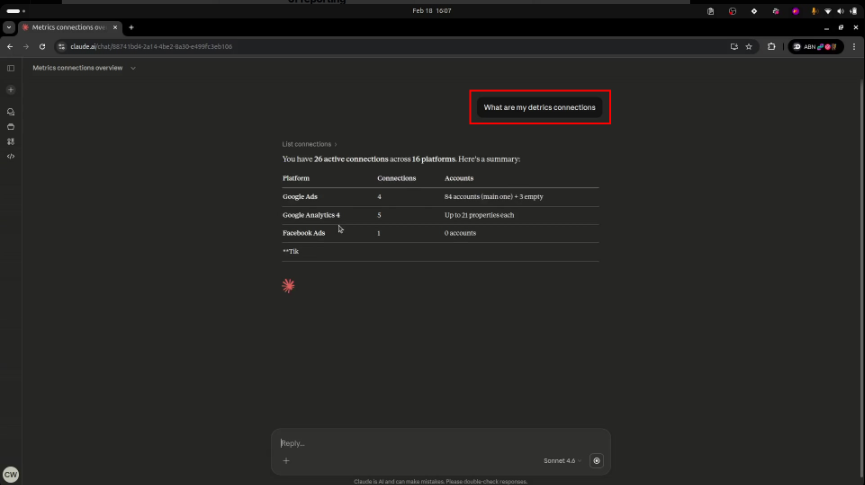Click the '84 accounts (main one) + 3 empty' cell
Viewport: 865px width, 485px height.
click(494, 196)
